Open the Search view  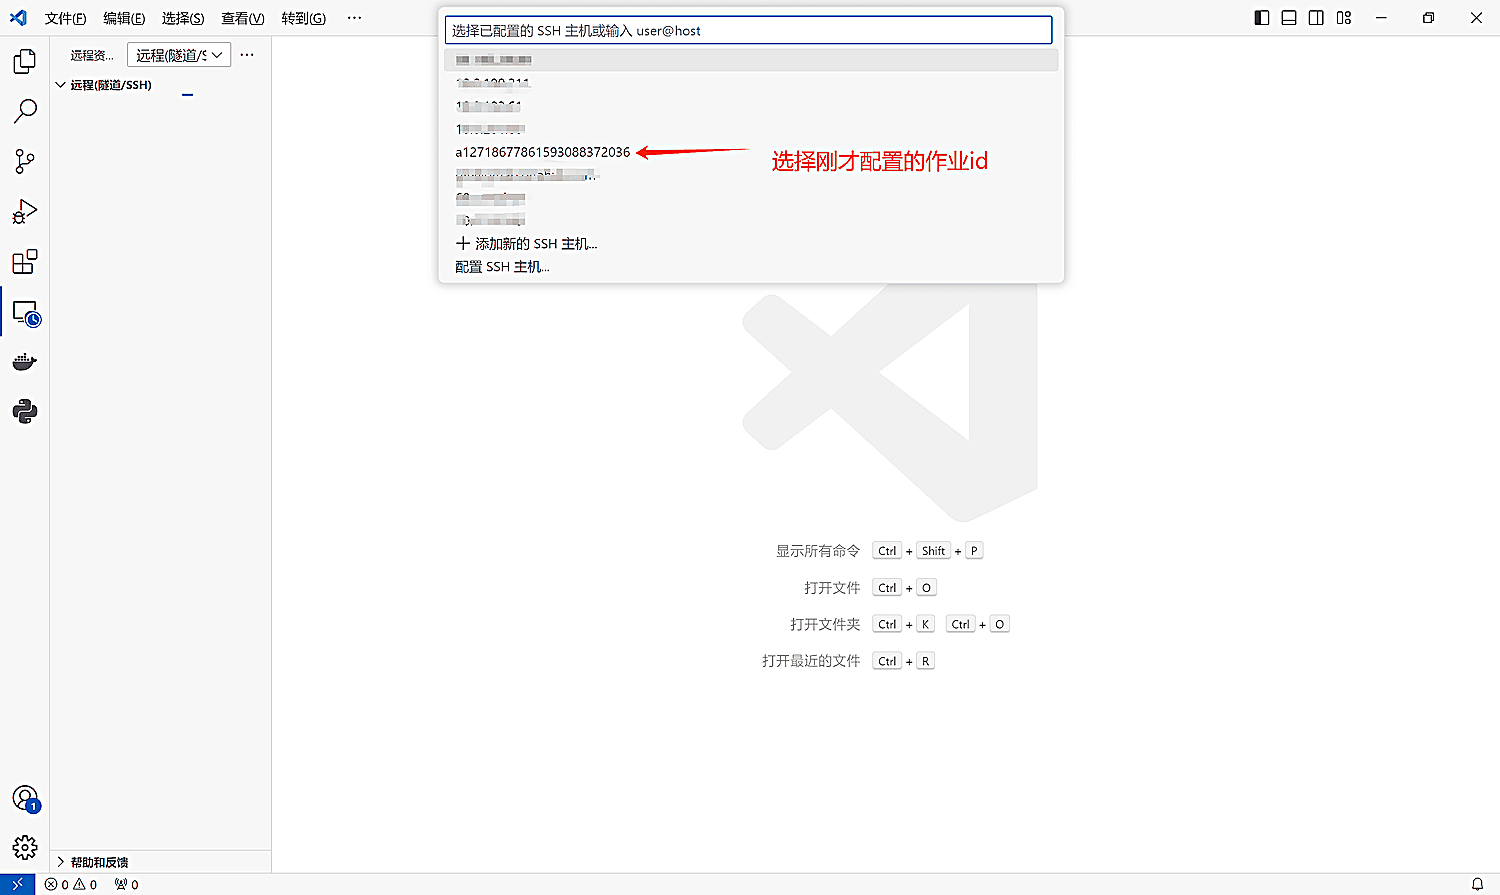(x=25, y=111)
